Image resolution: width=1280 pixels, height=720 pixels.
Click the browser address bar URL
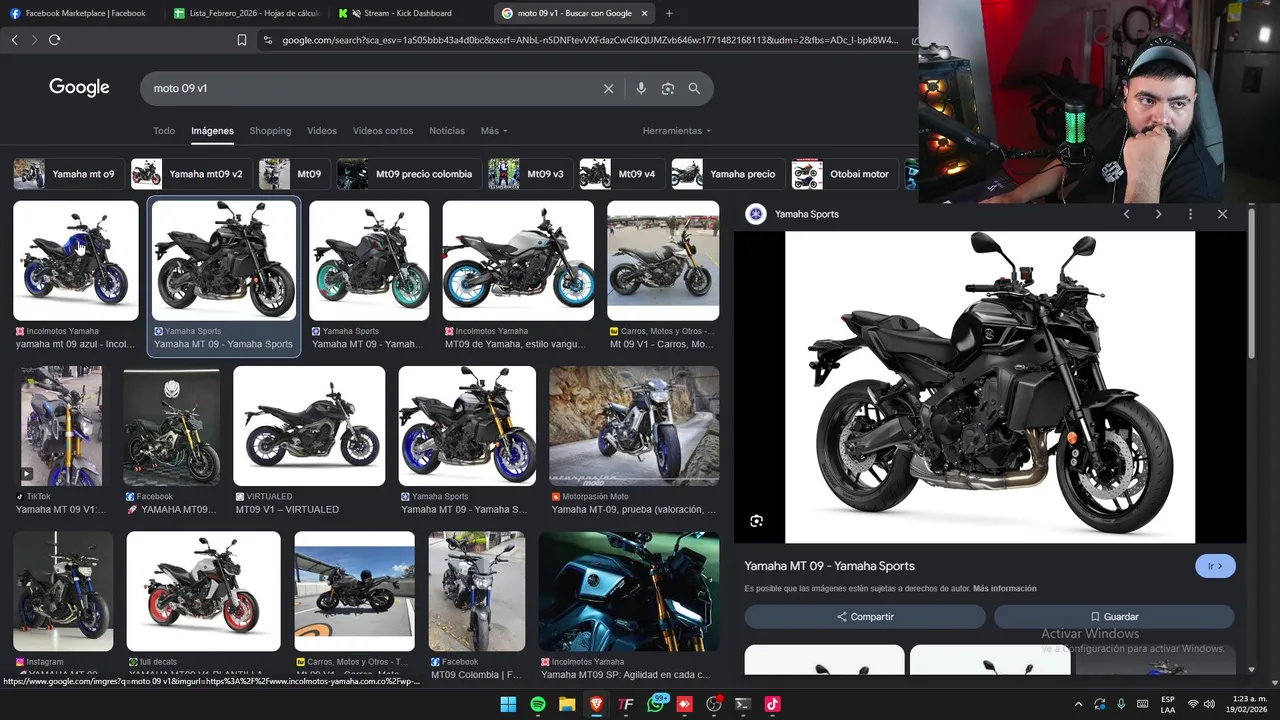click(590, 40)
